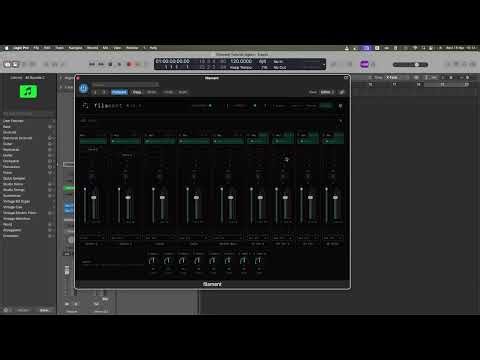Open the Track menu
480x360 pixels.
click(59, 48)
